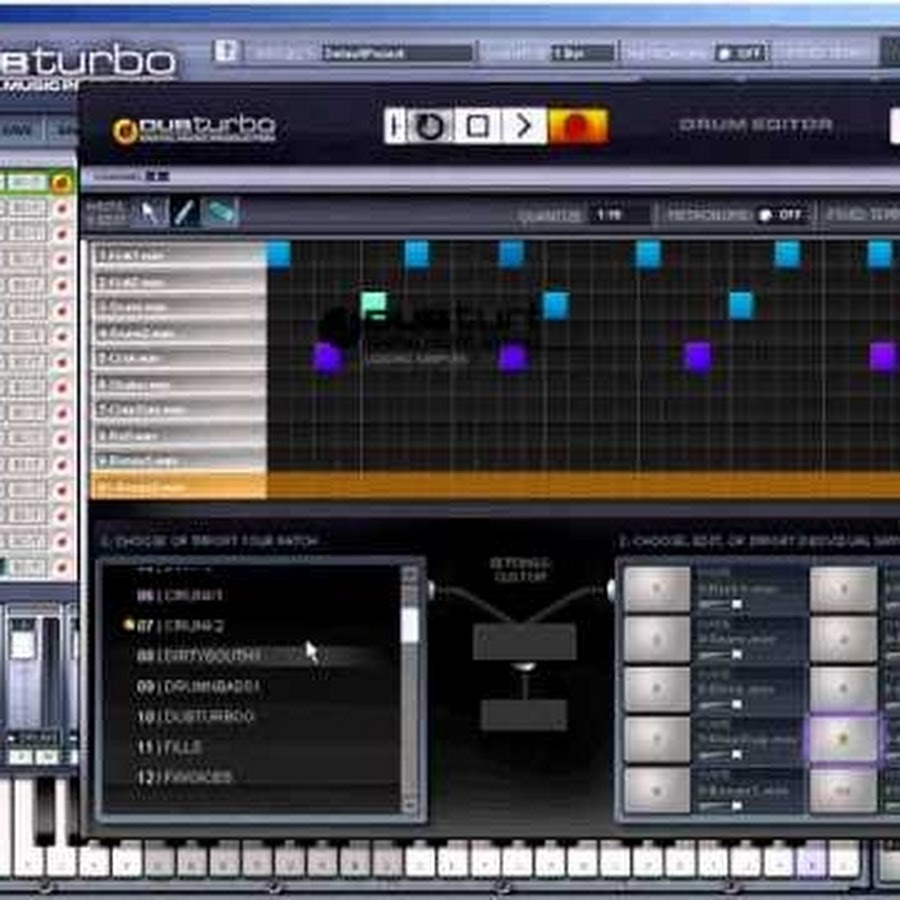Click the Record button in the drum editor
Image resolution: width=900 pixels, height=900 pixels.
coord(578,126)
